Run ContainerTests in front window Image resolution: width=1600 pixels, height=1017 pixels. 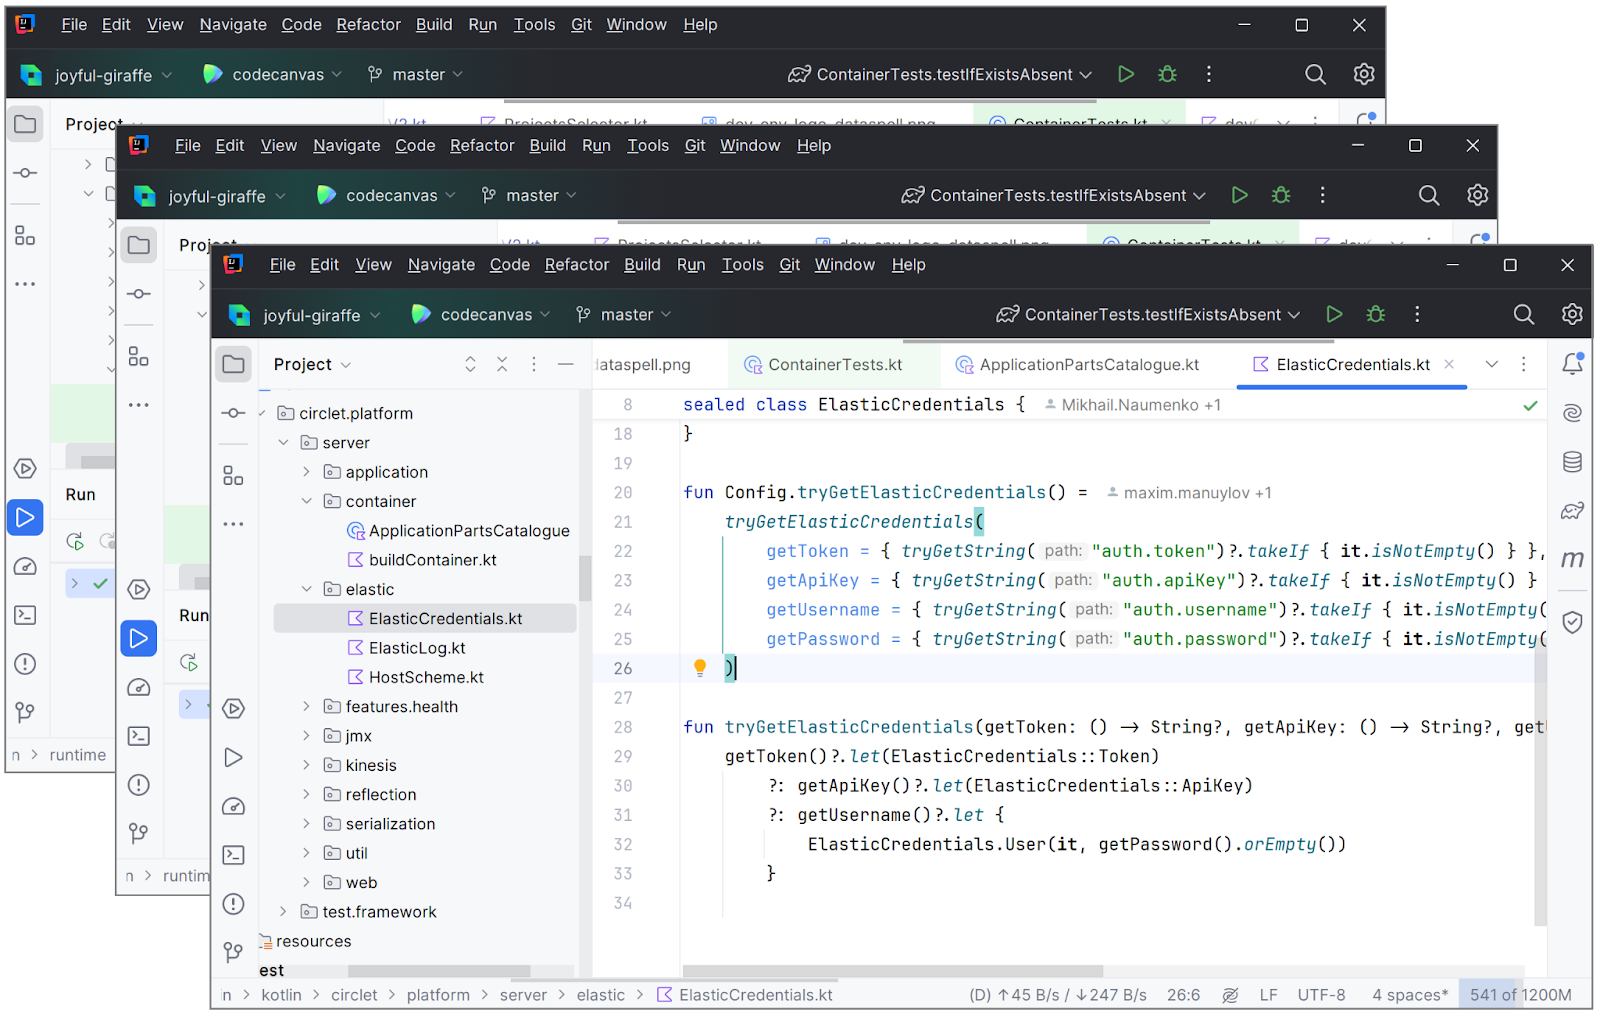coord(1334,314)
